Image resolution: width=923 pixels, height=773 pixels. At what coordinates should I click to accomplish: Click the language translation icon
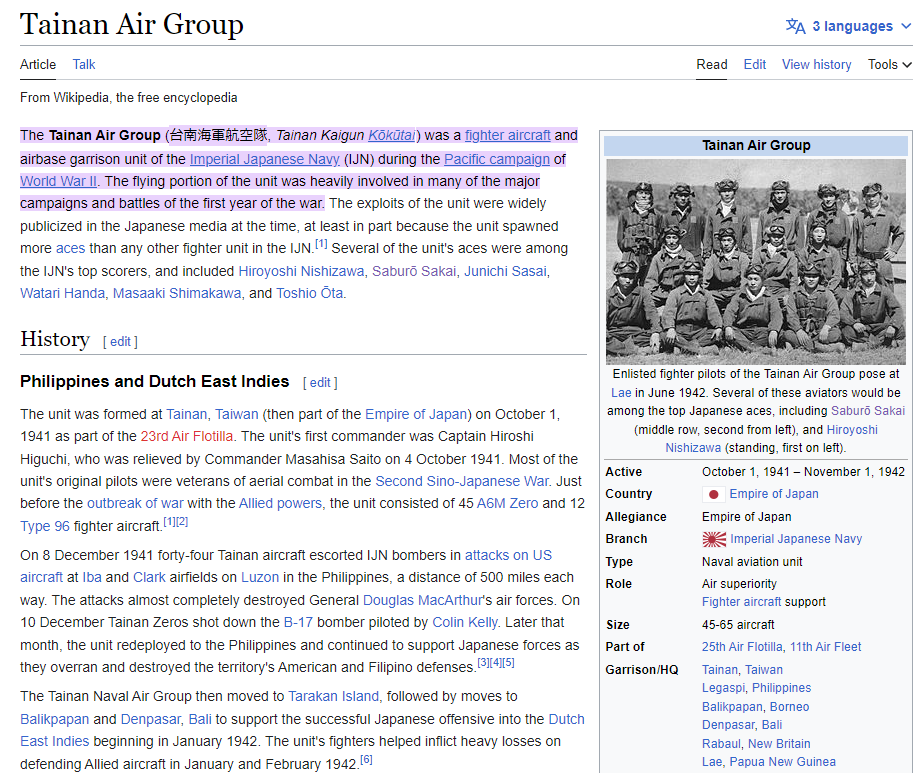click(x=795, y=26)
